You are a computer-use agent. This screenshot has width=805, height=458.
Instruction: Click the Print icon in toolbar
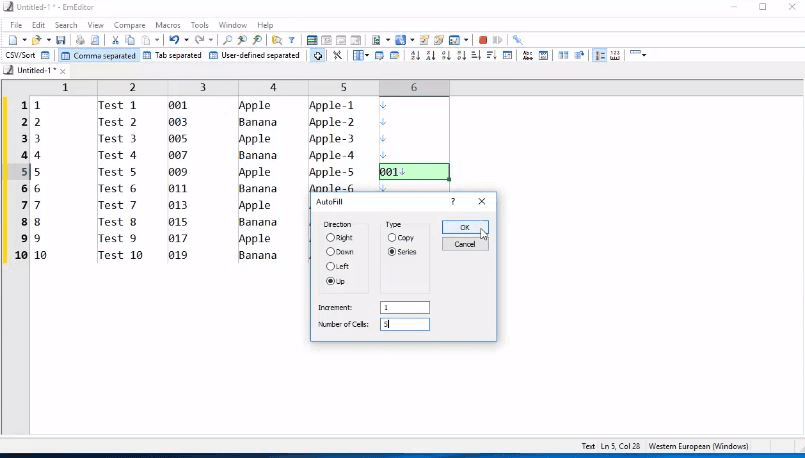tap(80, 40)
